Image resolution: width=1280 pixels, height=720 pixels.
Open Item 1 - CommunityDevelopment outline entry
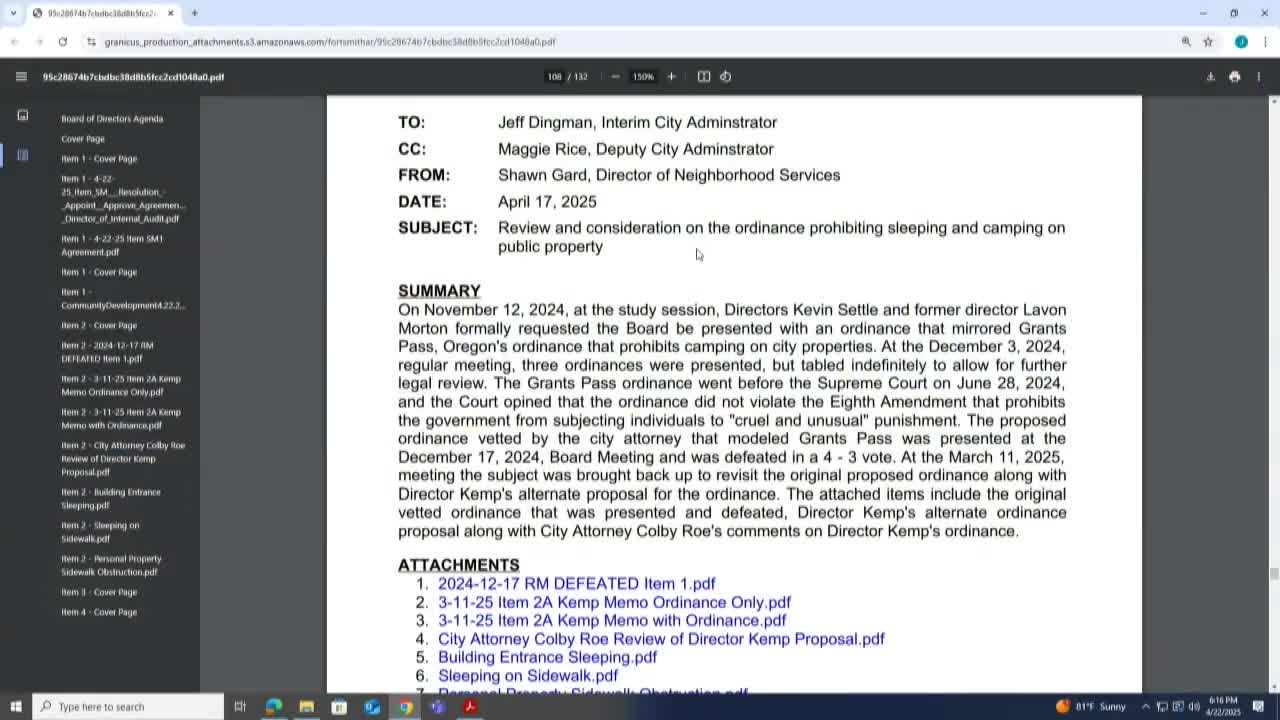[x=123, y=299]
